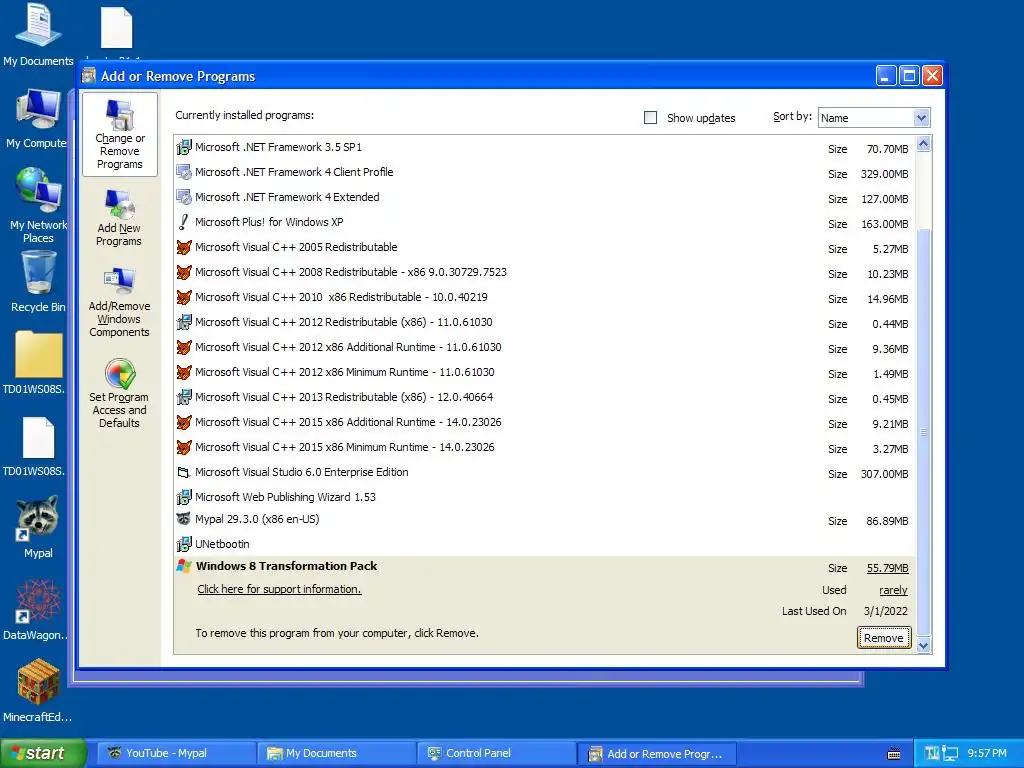Select the My Documents desktop icon
Image resolution: width=1024 pixels, height=768 pixels.
click(38, 35)
